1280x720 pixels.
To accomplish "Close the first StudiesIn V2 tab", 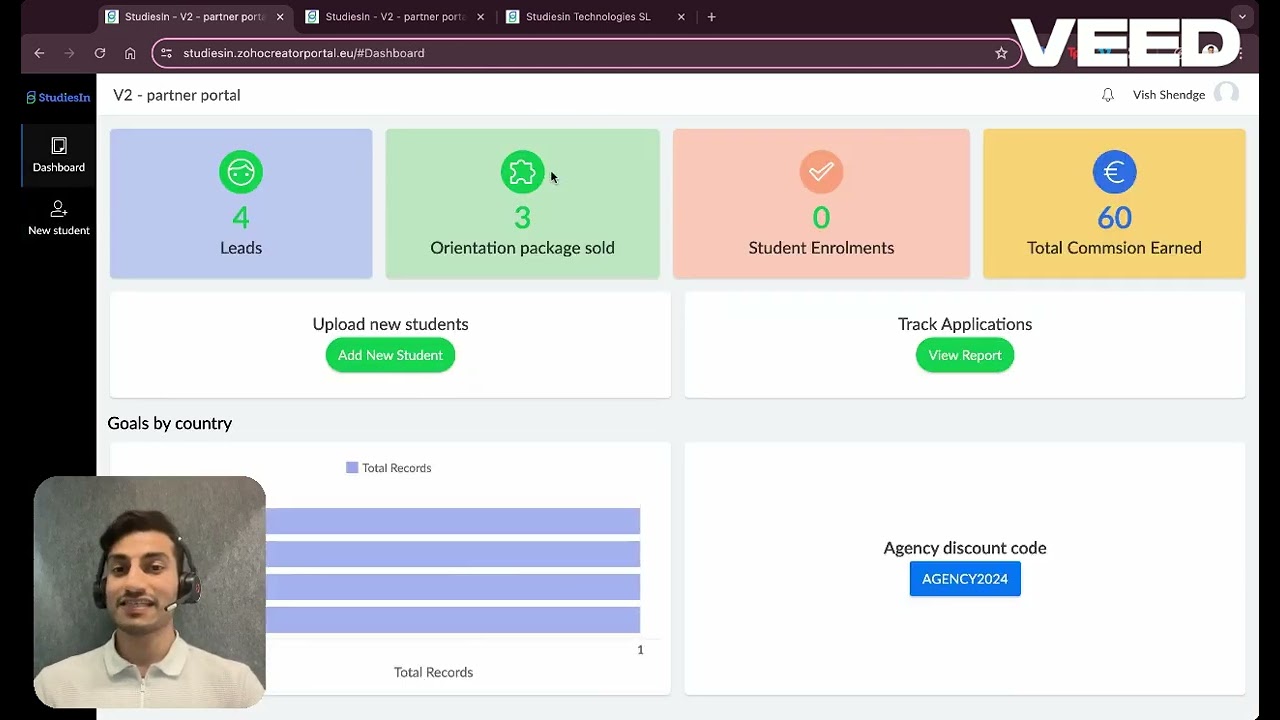I will click(280, 17).
